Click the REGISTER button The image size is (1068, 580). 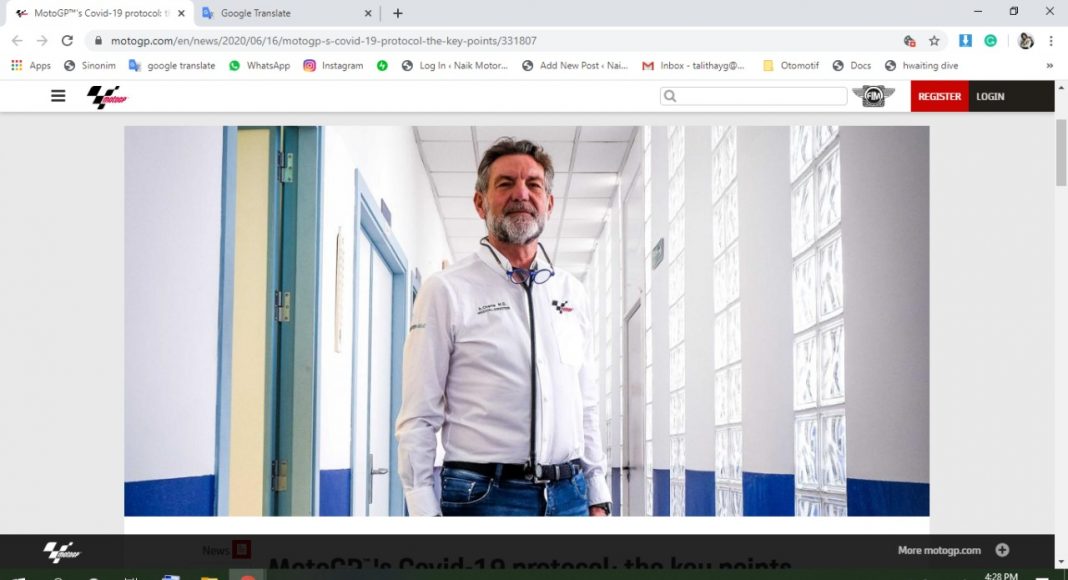(x=939, y=96)
